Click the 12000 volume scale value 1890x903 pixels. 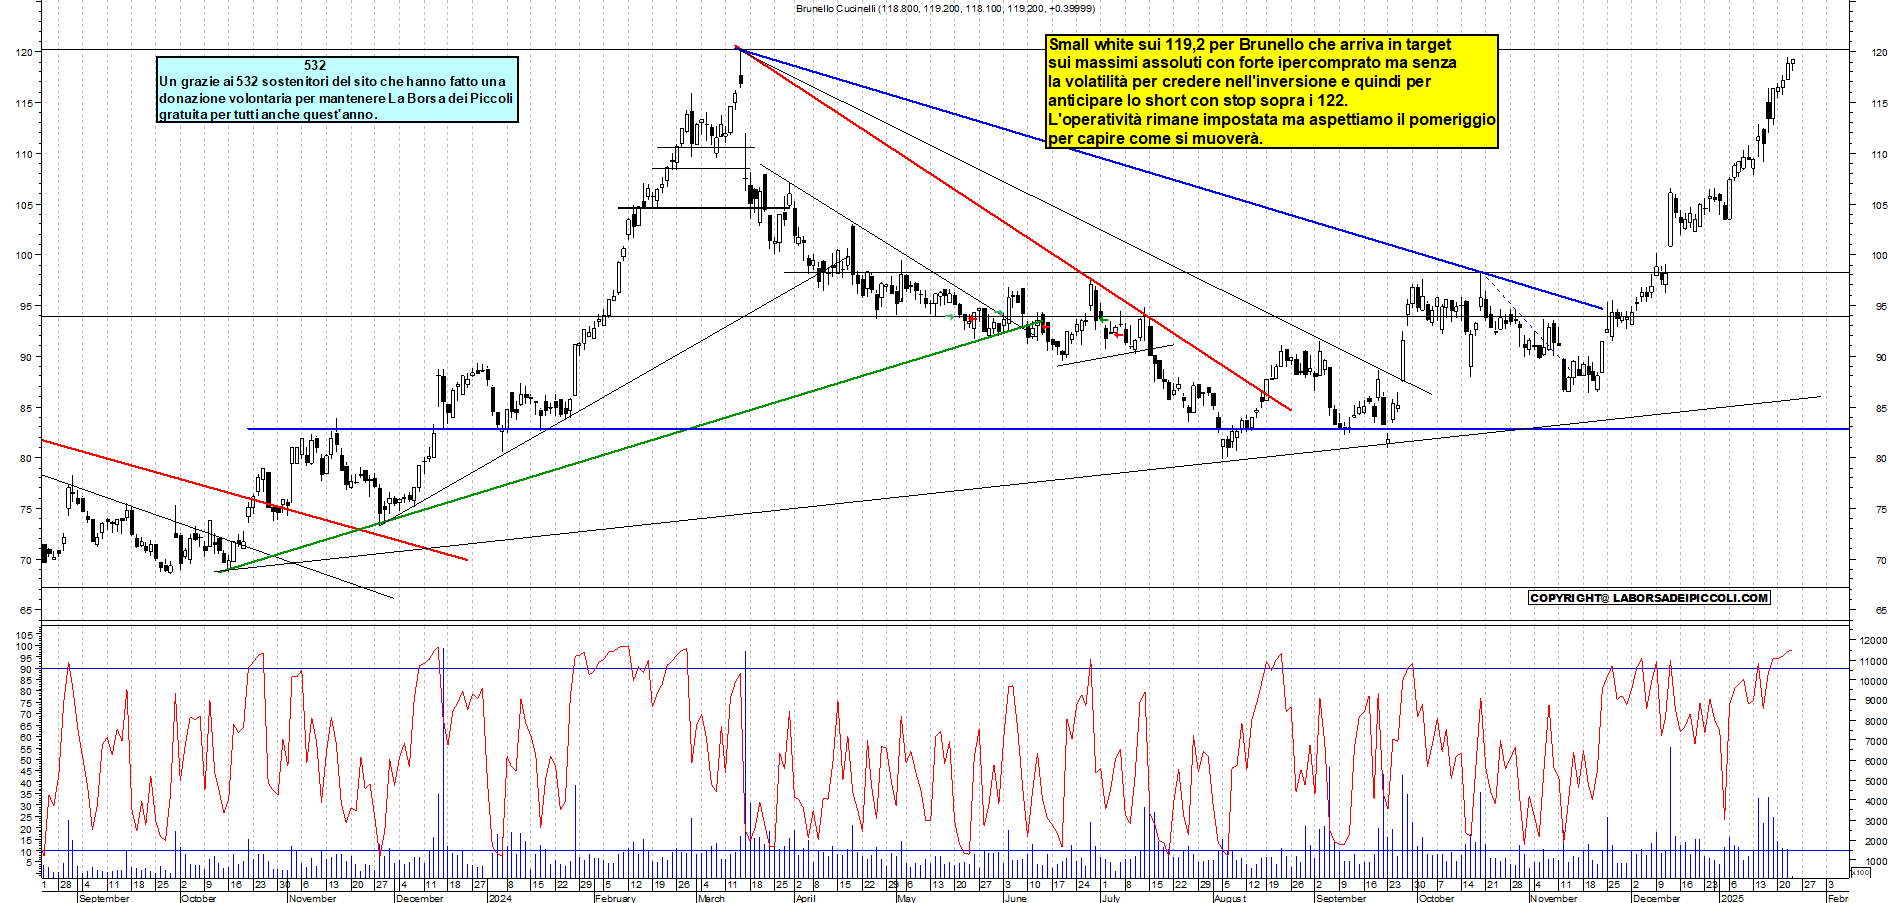tap(1872, 640)
